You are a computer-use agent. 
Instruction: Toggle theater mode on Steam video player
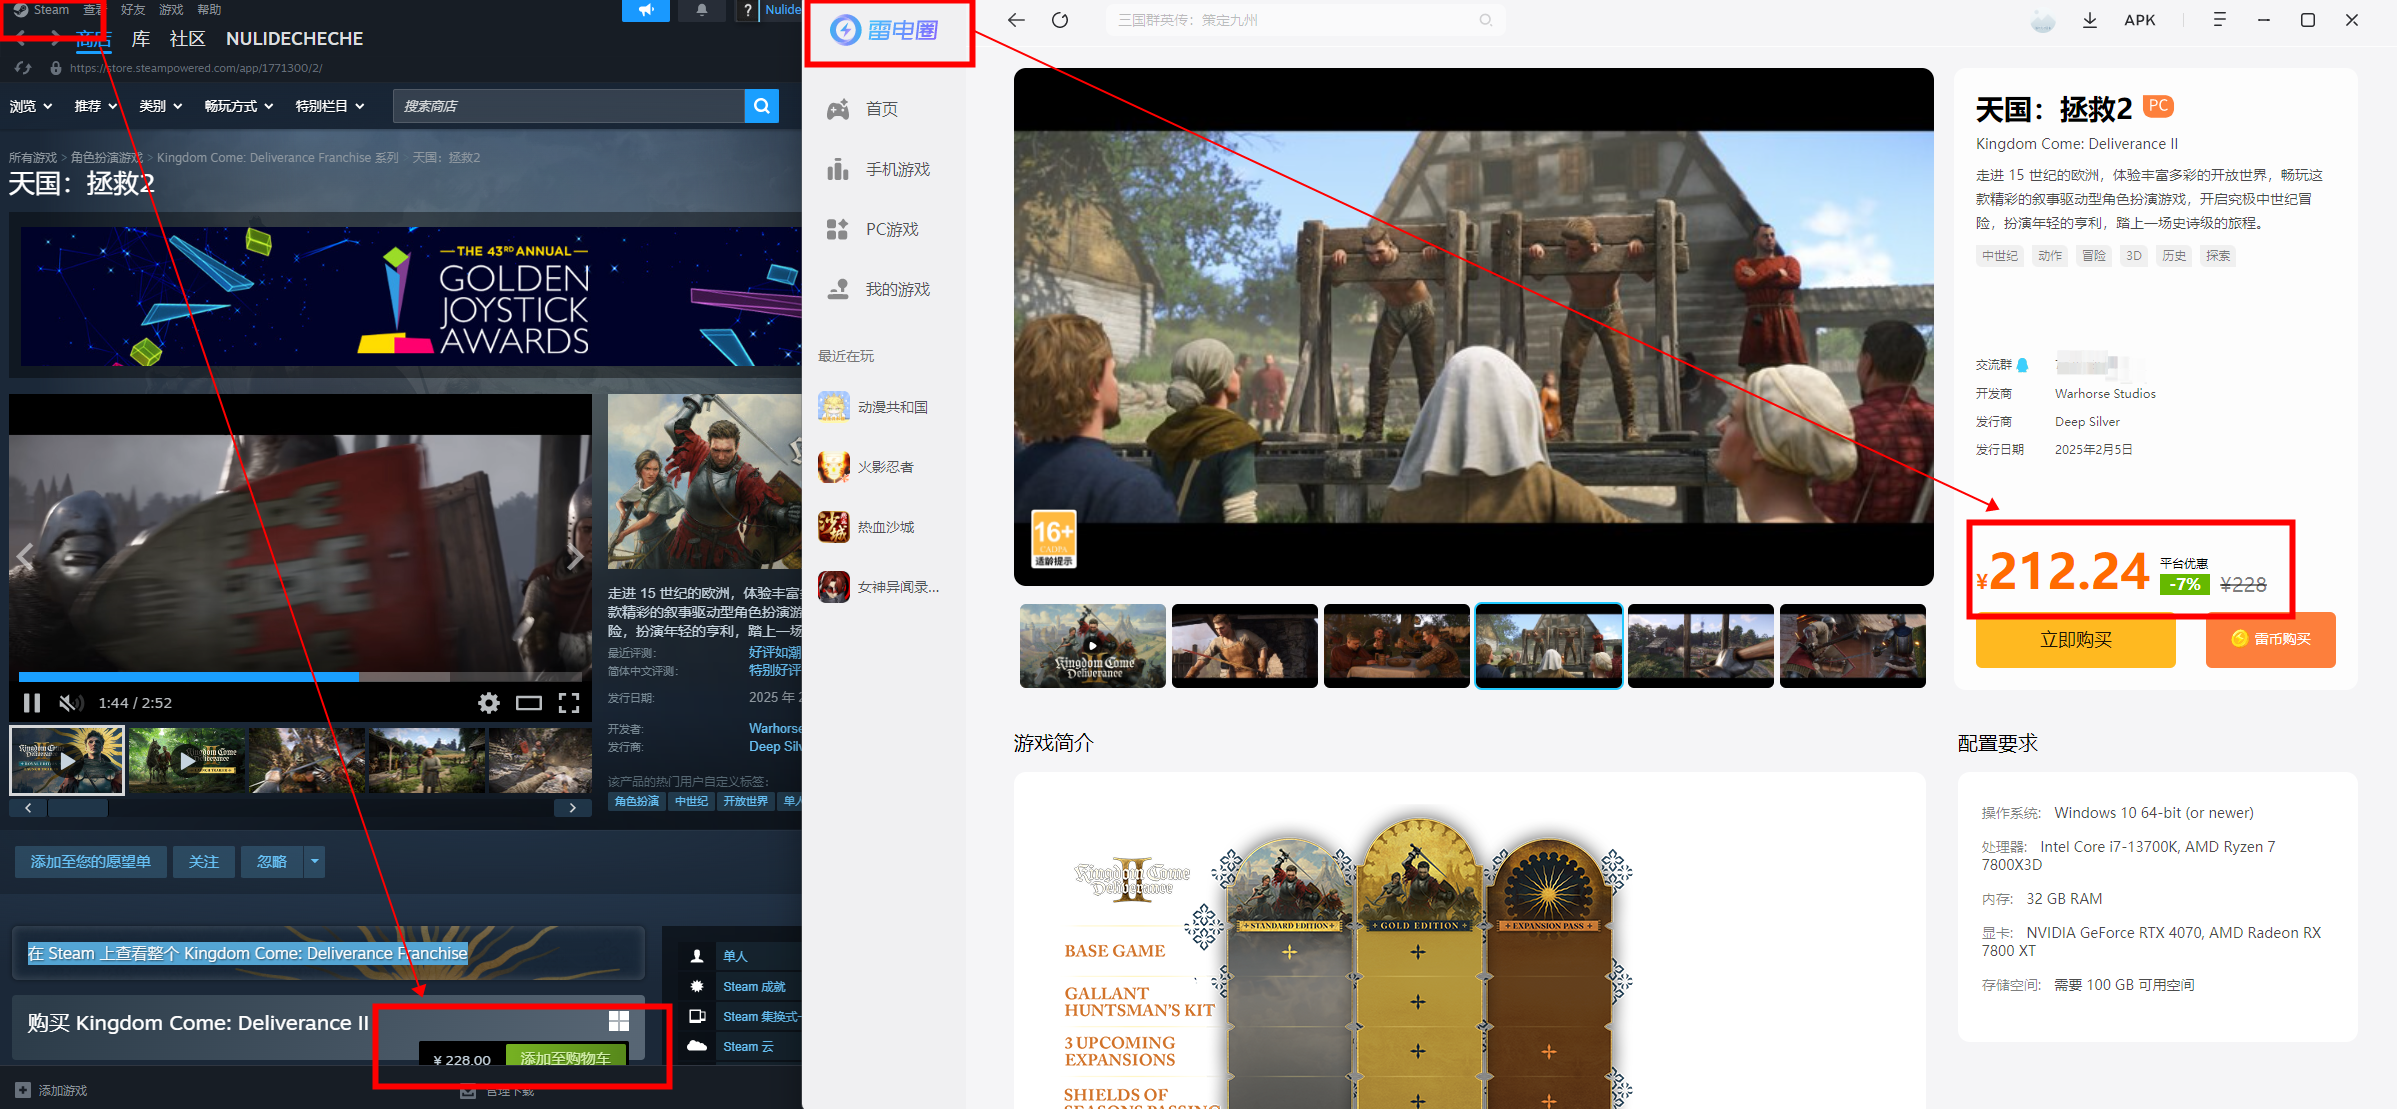point(528,703)
